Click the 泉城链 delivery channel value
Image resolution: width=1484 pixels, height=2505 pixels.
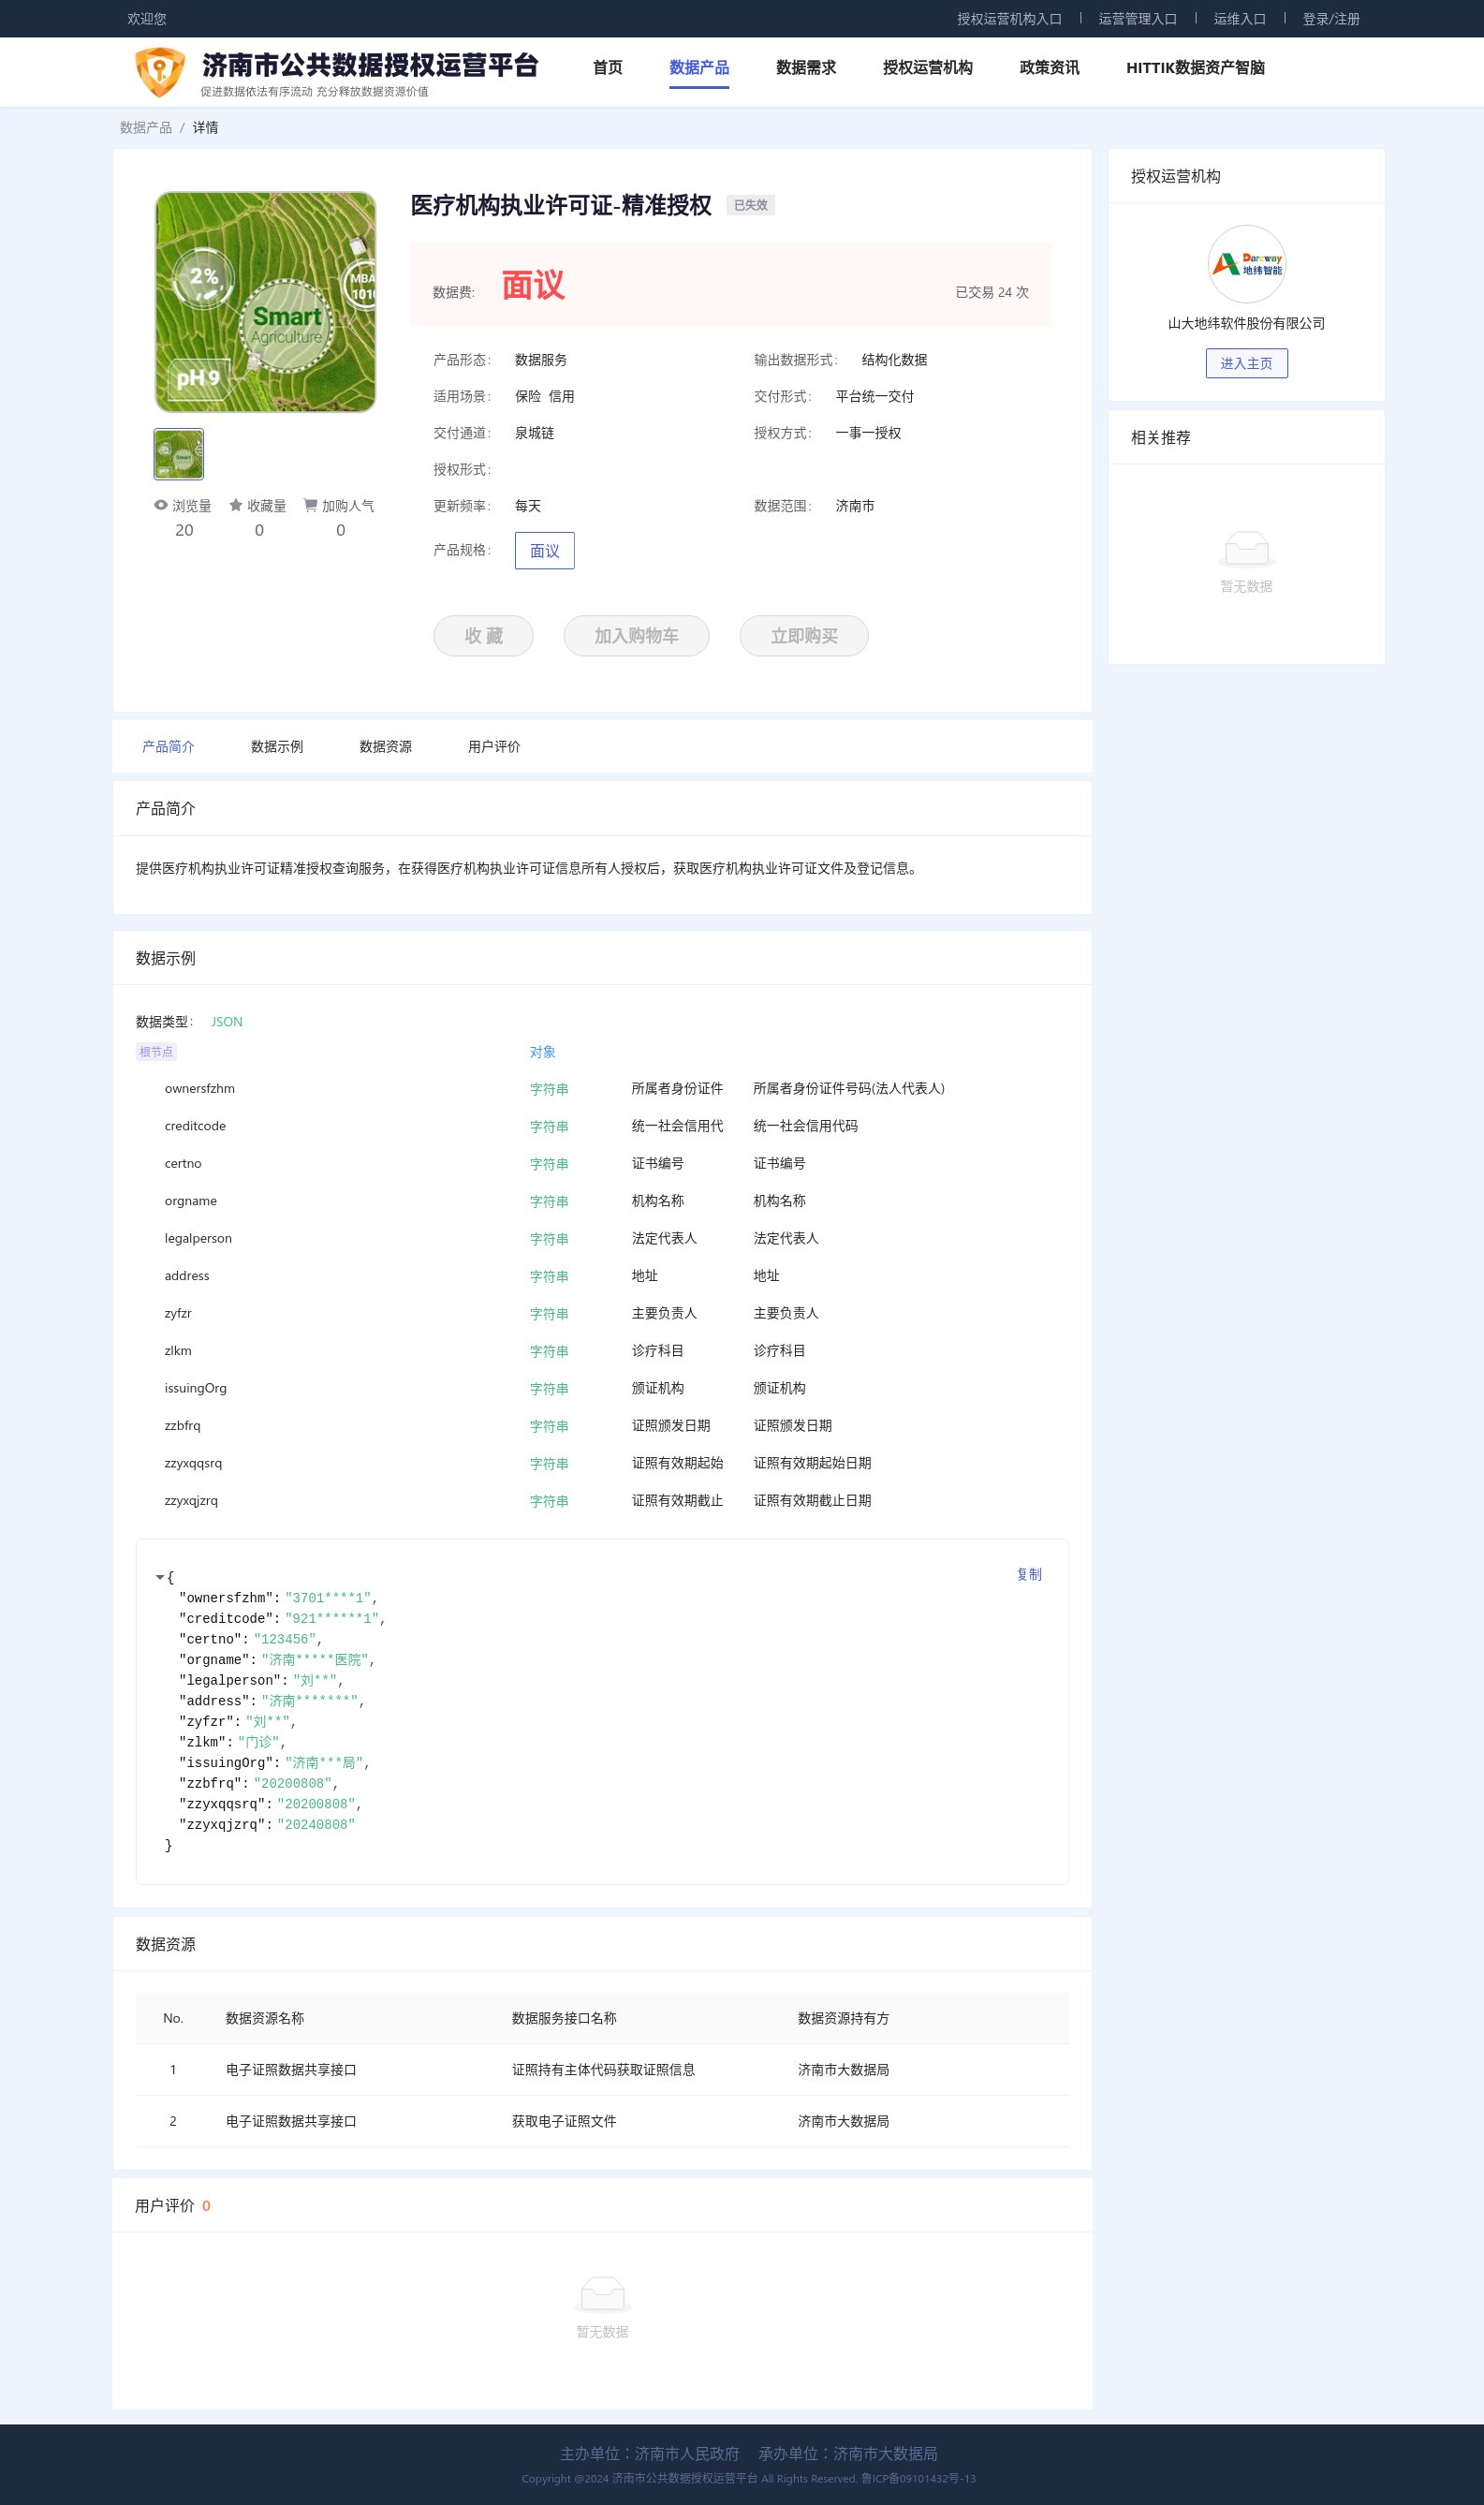534,433
